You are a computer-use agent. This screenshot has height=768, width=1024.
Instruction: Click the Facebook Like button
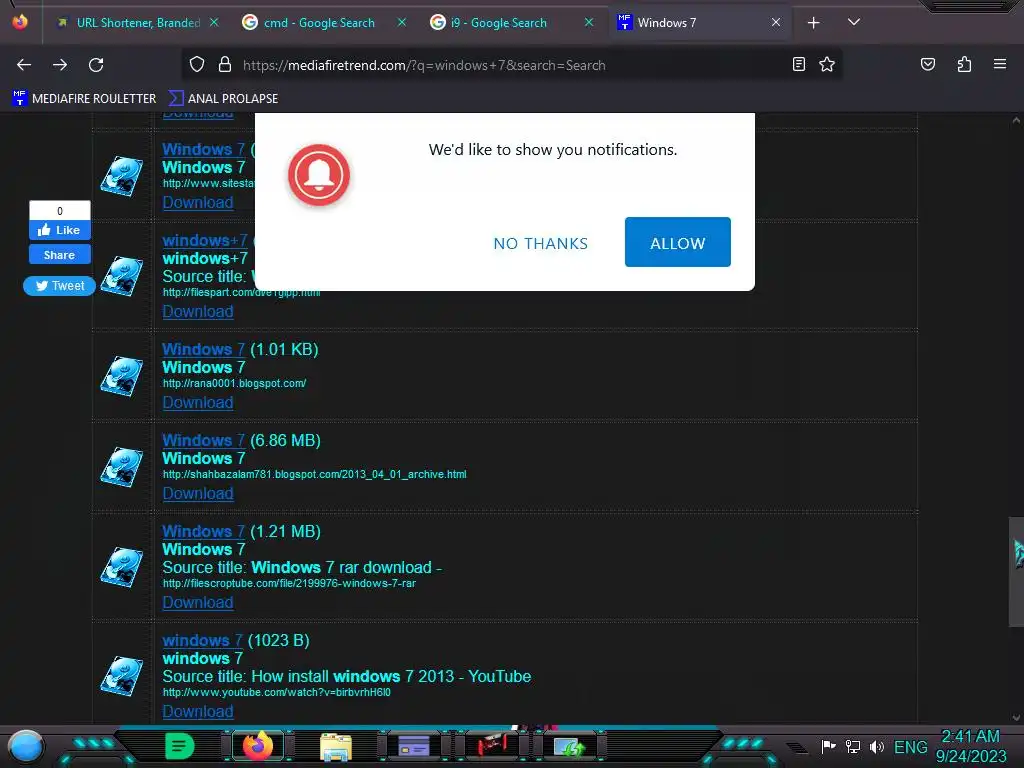pyautogui.click(x=59, y=230)
